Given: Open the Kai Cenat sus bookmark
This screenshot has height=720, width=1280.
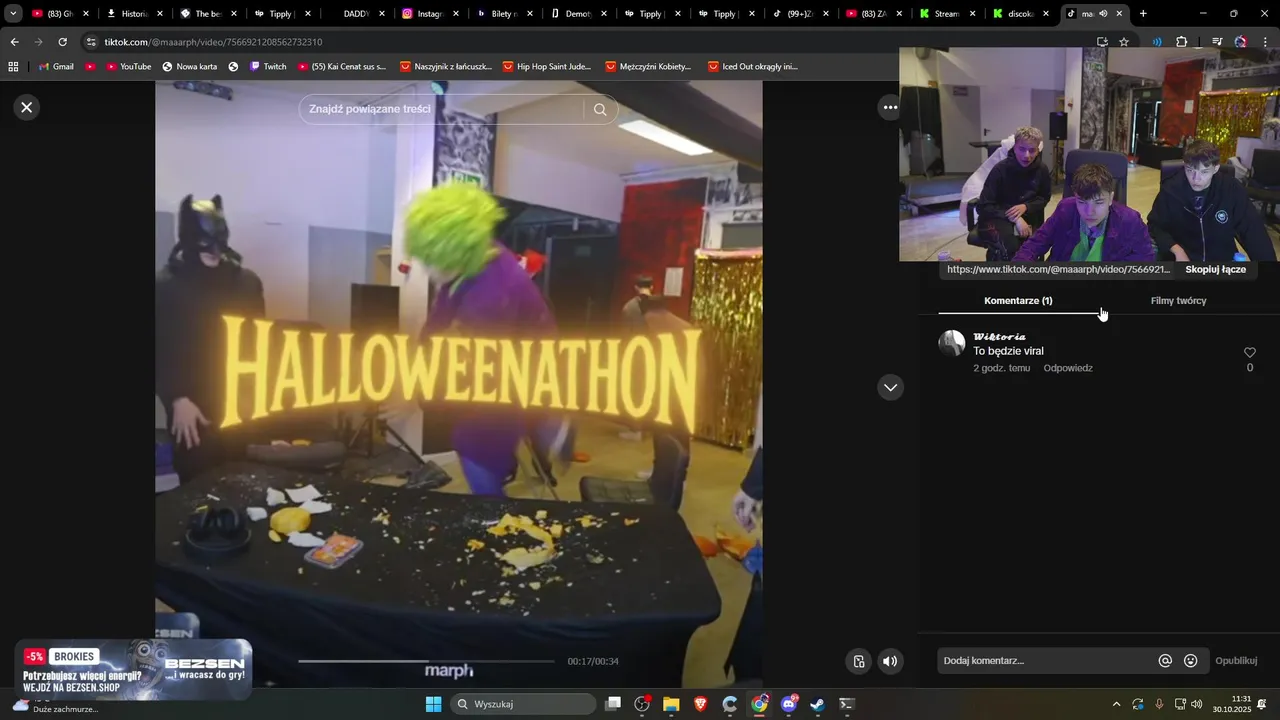Looking at the screenshot, I should 340,67.
